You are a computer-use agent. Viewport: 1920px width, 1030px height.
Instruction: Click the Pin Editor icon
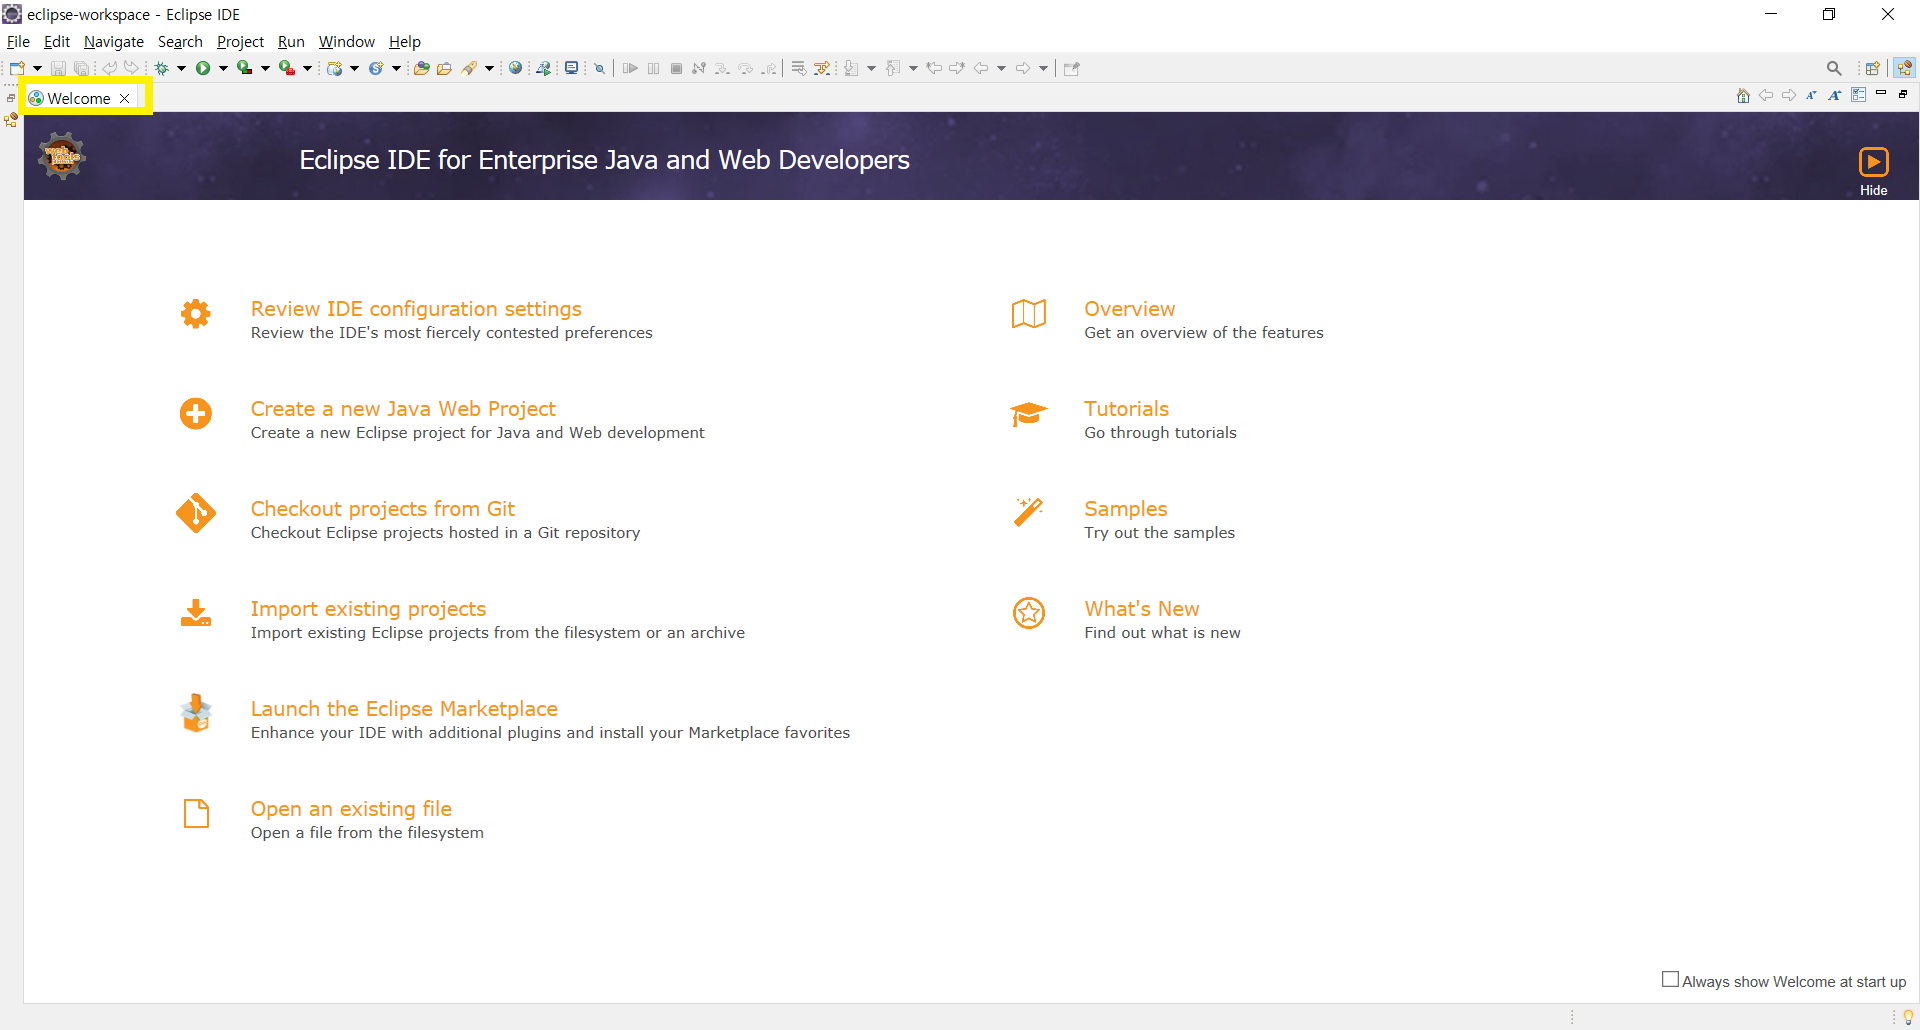(x=1071, y=68)
